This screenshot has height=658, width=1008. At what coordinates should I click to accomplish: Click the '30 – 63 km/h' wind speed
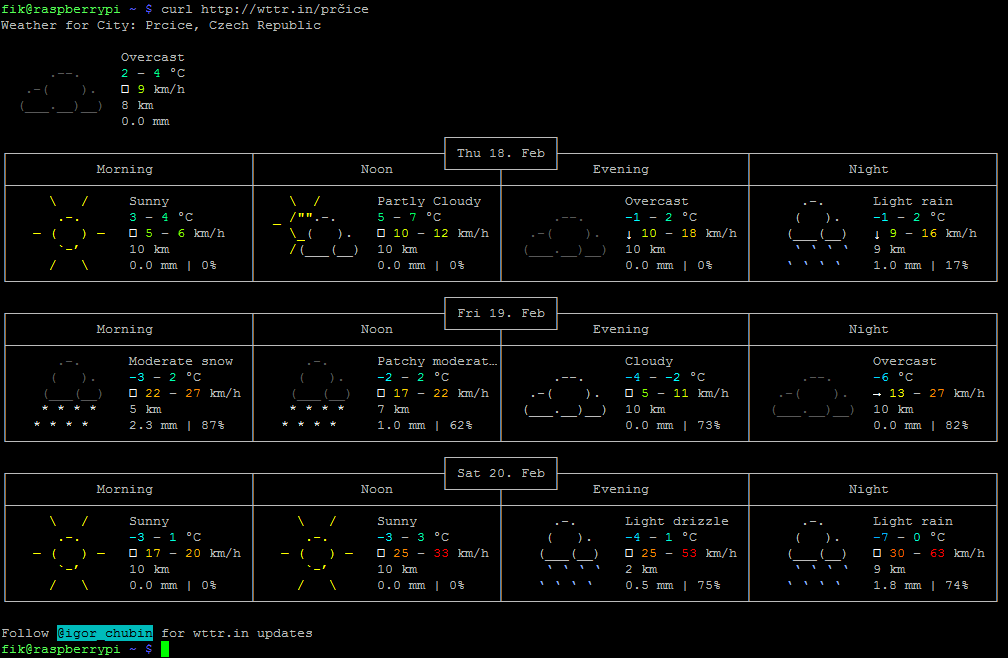pos(937,553)
